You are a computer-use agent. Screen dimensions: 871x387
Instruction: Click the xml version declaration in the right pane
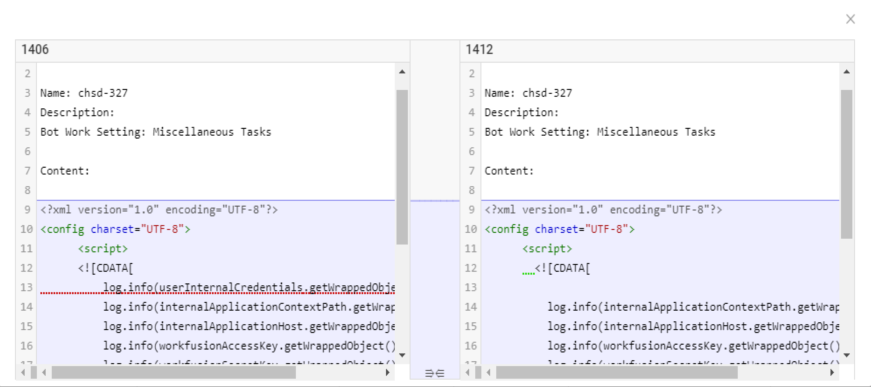click(603, 210)
